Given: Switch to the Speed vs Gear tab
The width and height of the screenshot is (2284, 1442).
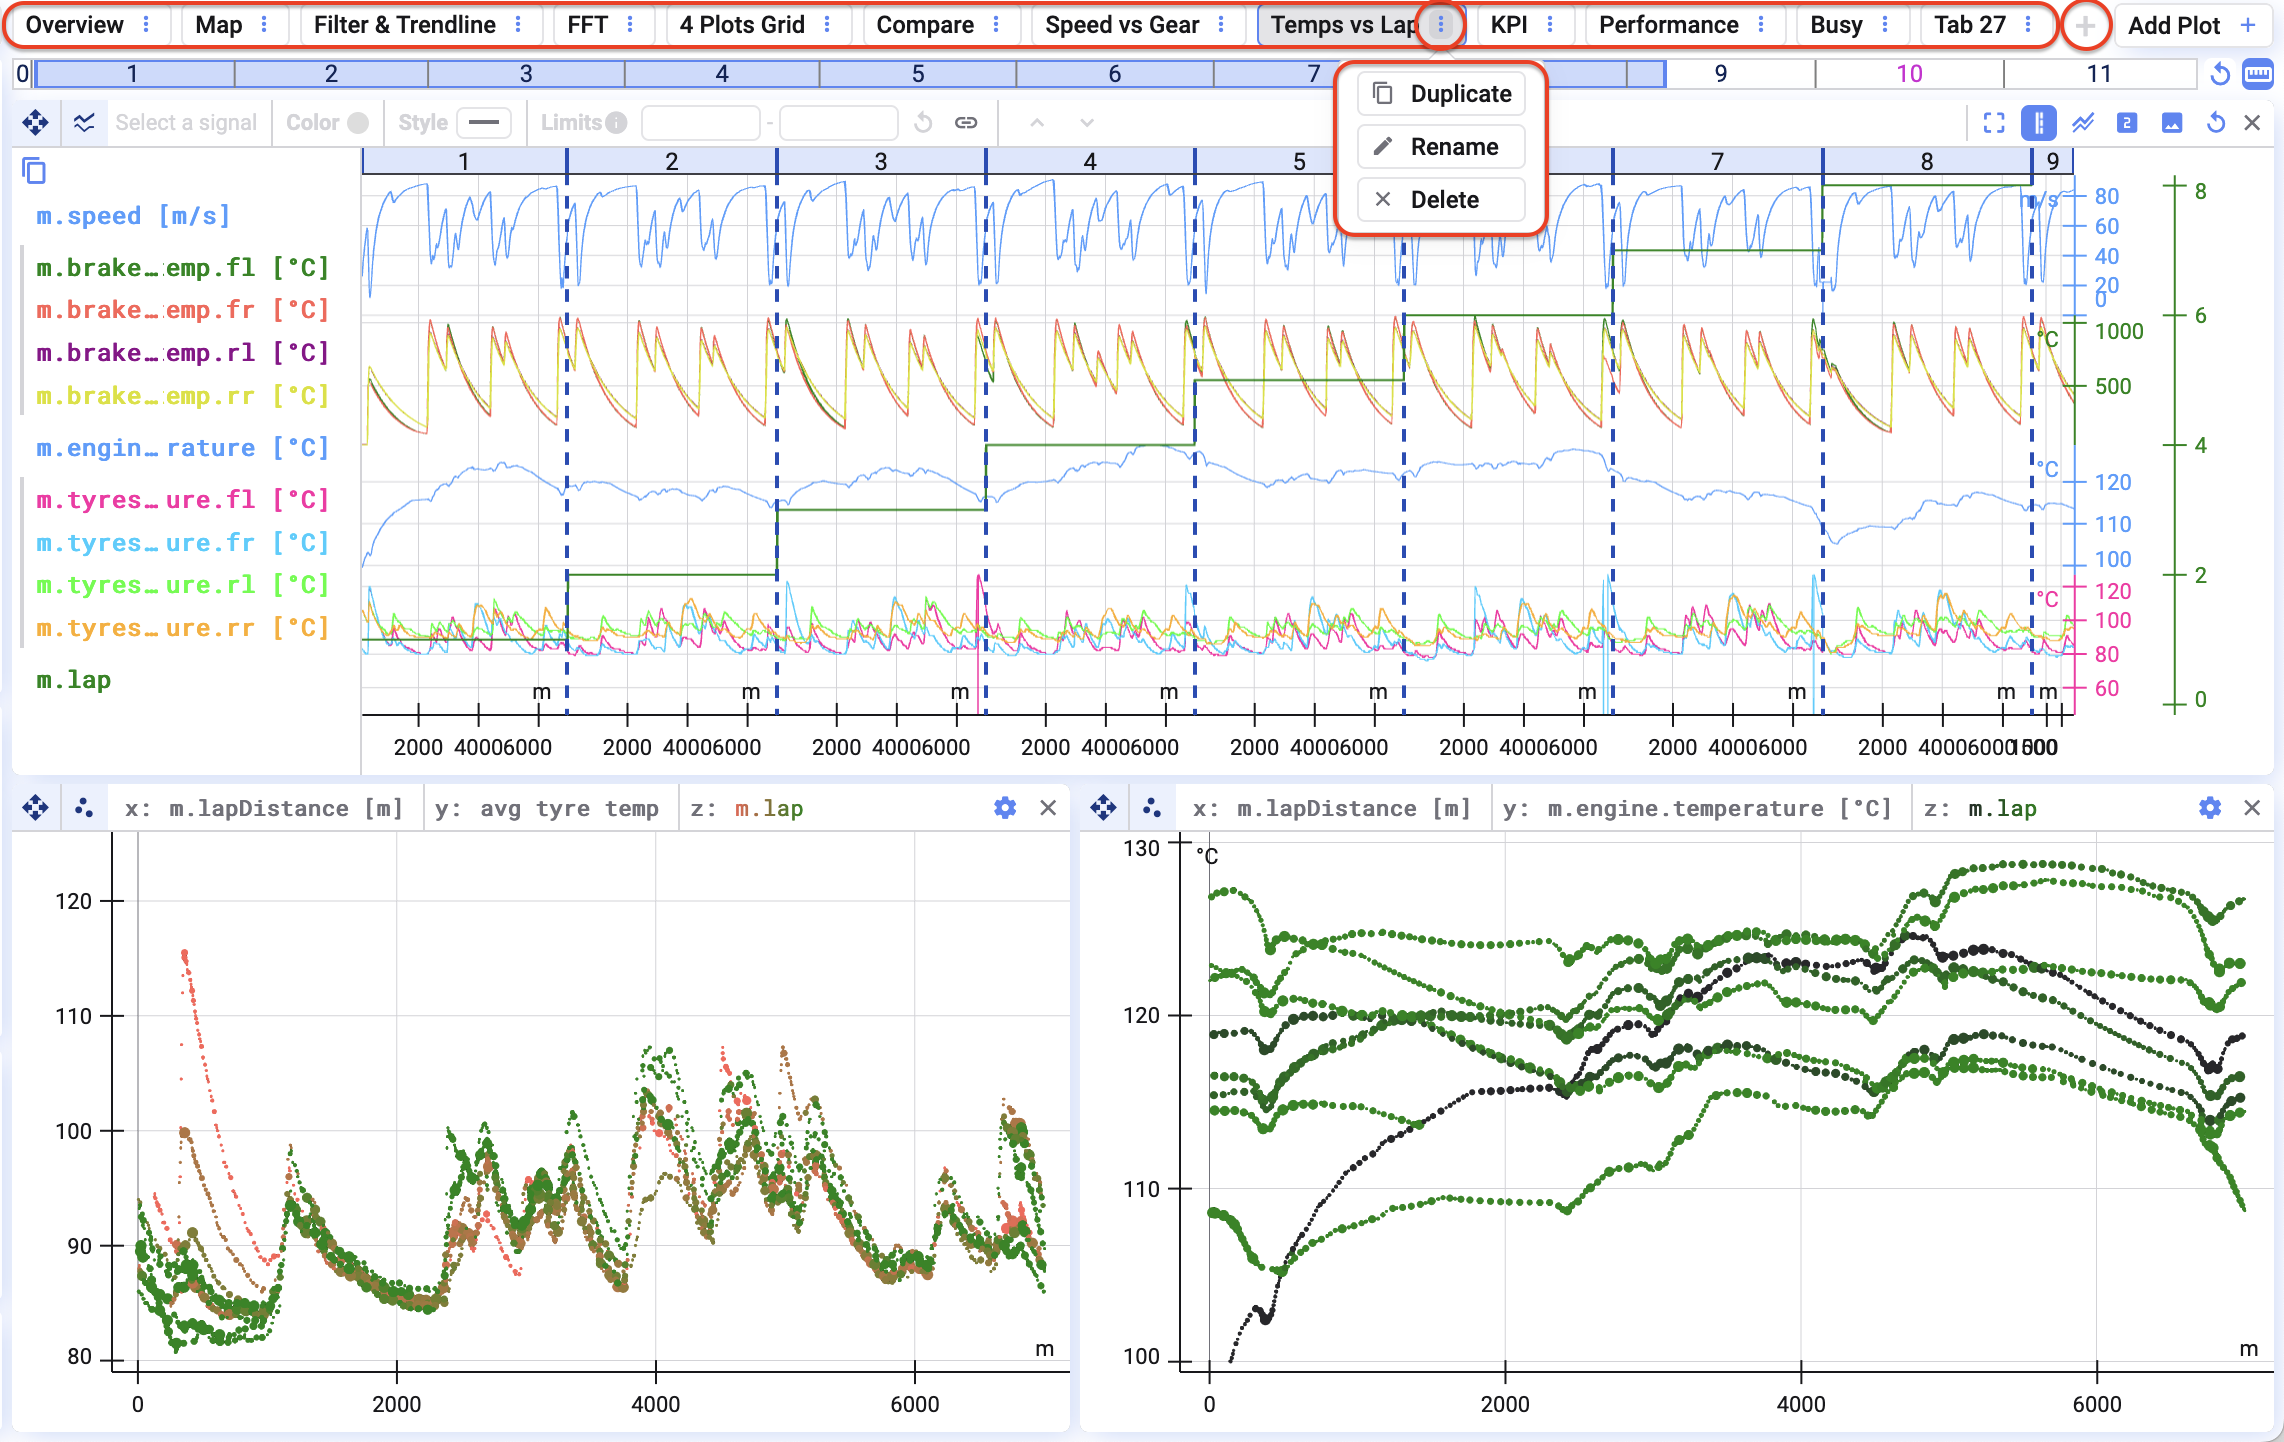Looking at the screenshot, I should (1121, 25).
